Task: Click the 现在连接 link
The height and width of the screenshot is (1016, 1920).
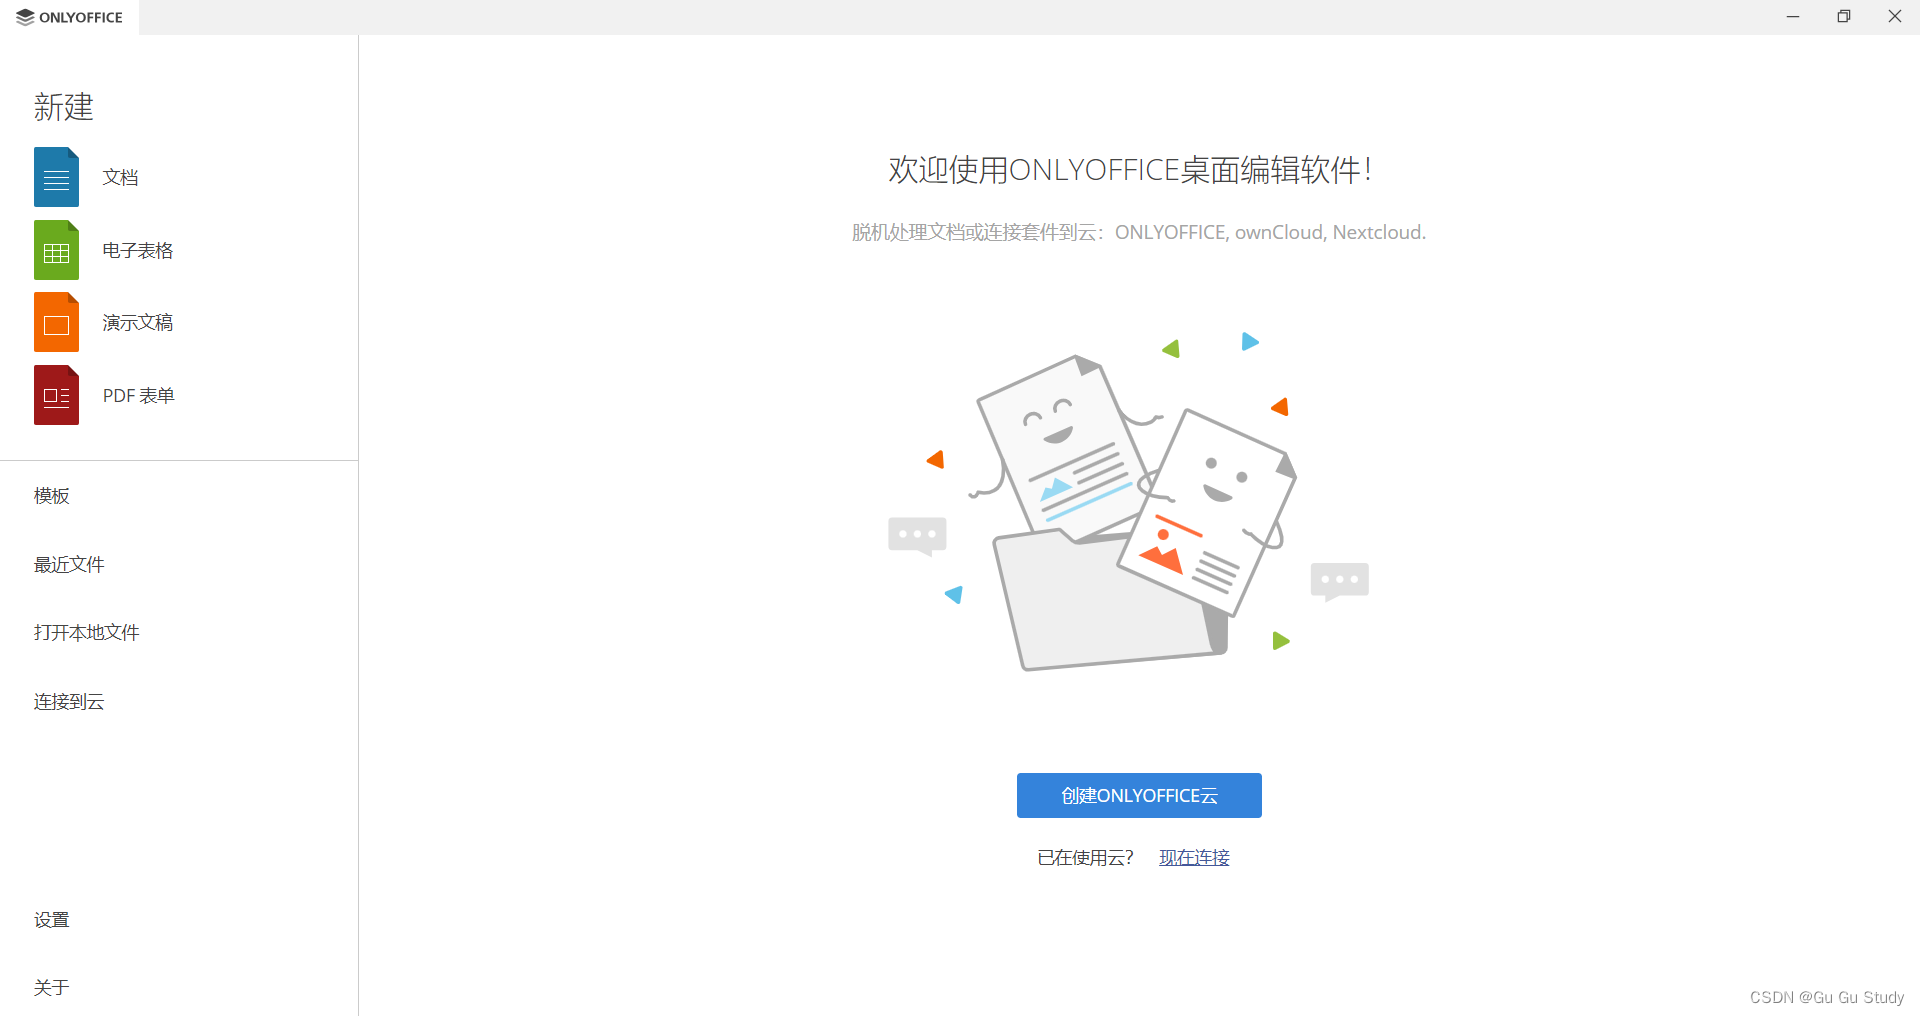Action: (x=1194, y=858)
